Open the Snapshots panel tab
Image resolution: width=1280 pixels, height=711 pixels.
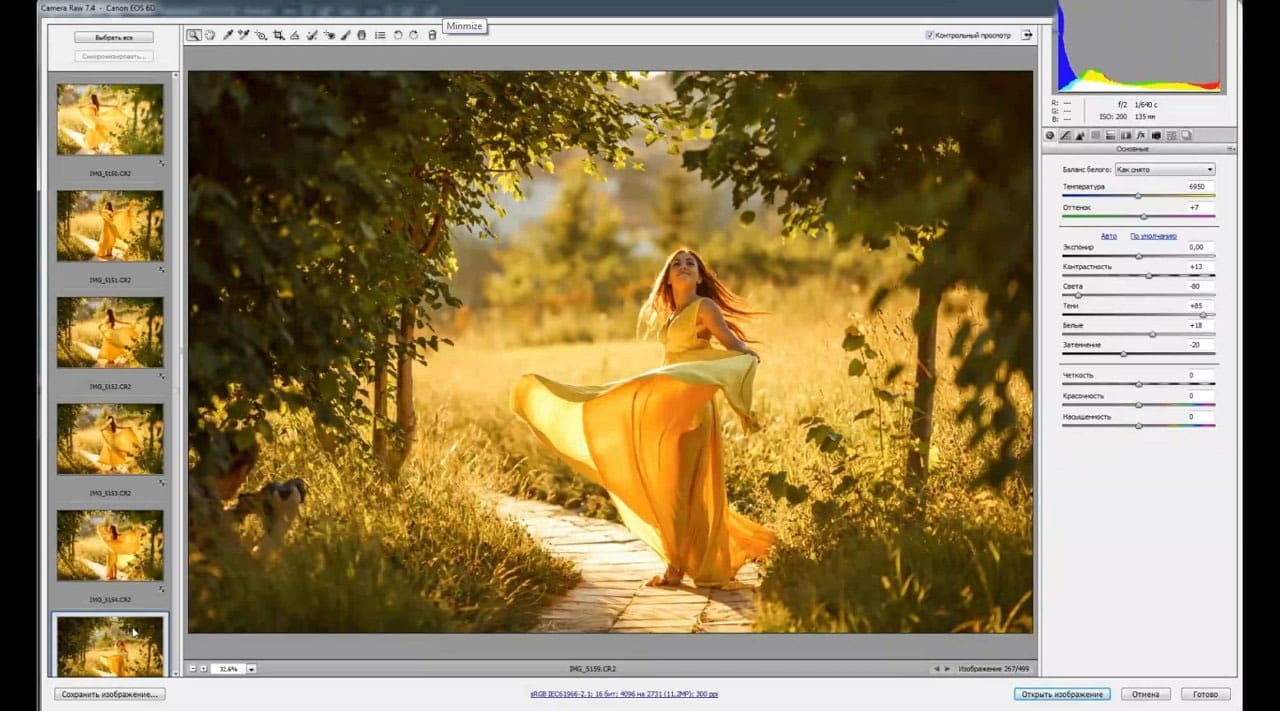coord(1186,135)
